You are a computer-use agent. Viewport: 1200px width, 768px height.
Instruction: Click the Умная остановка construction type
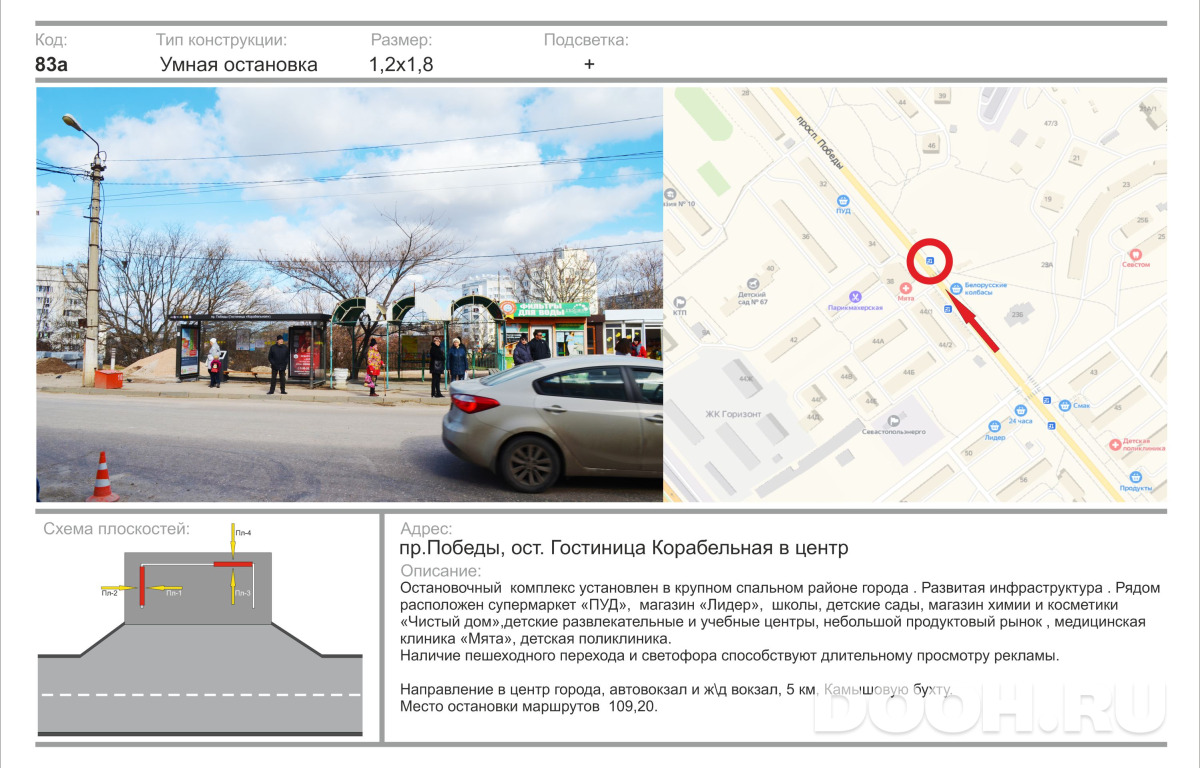(239, 65)
